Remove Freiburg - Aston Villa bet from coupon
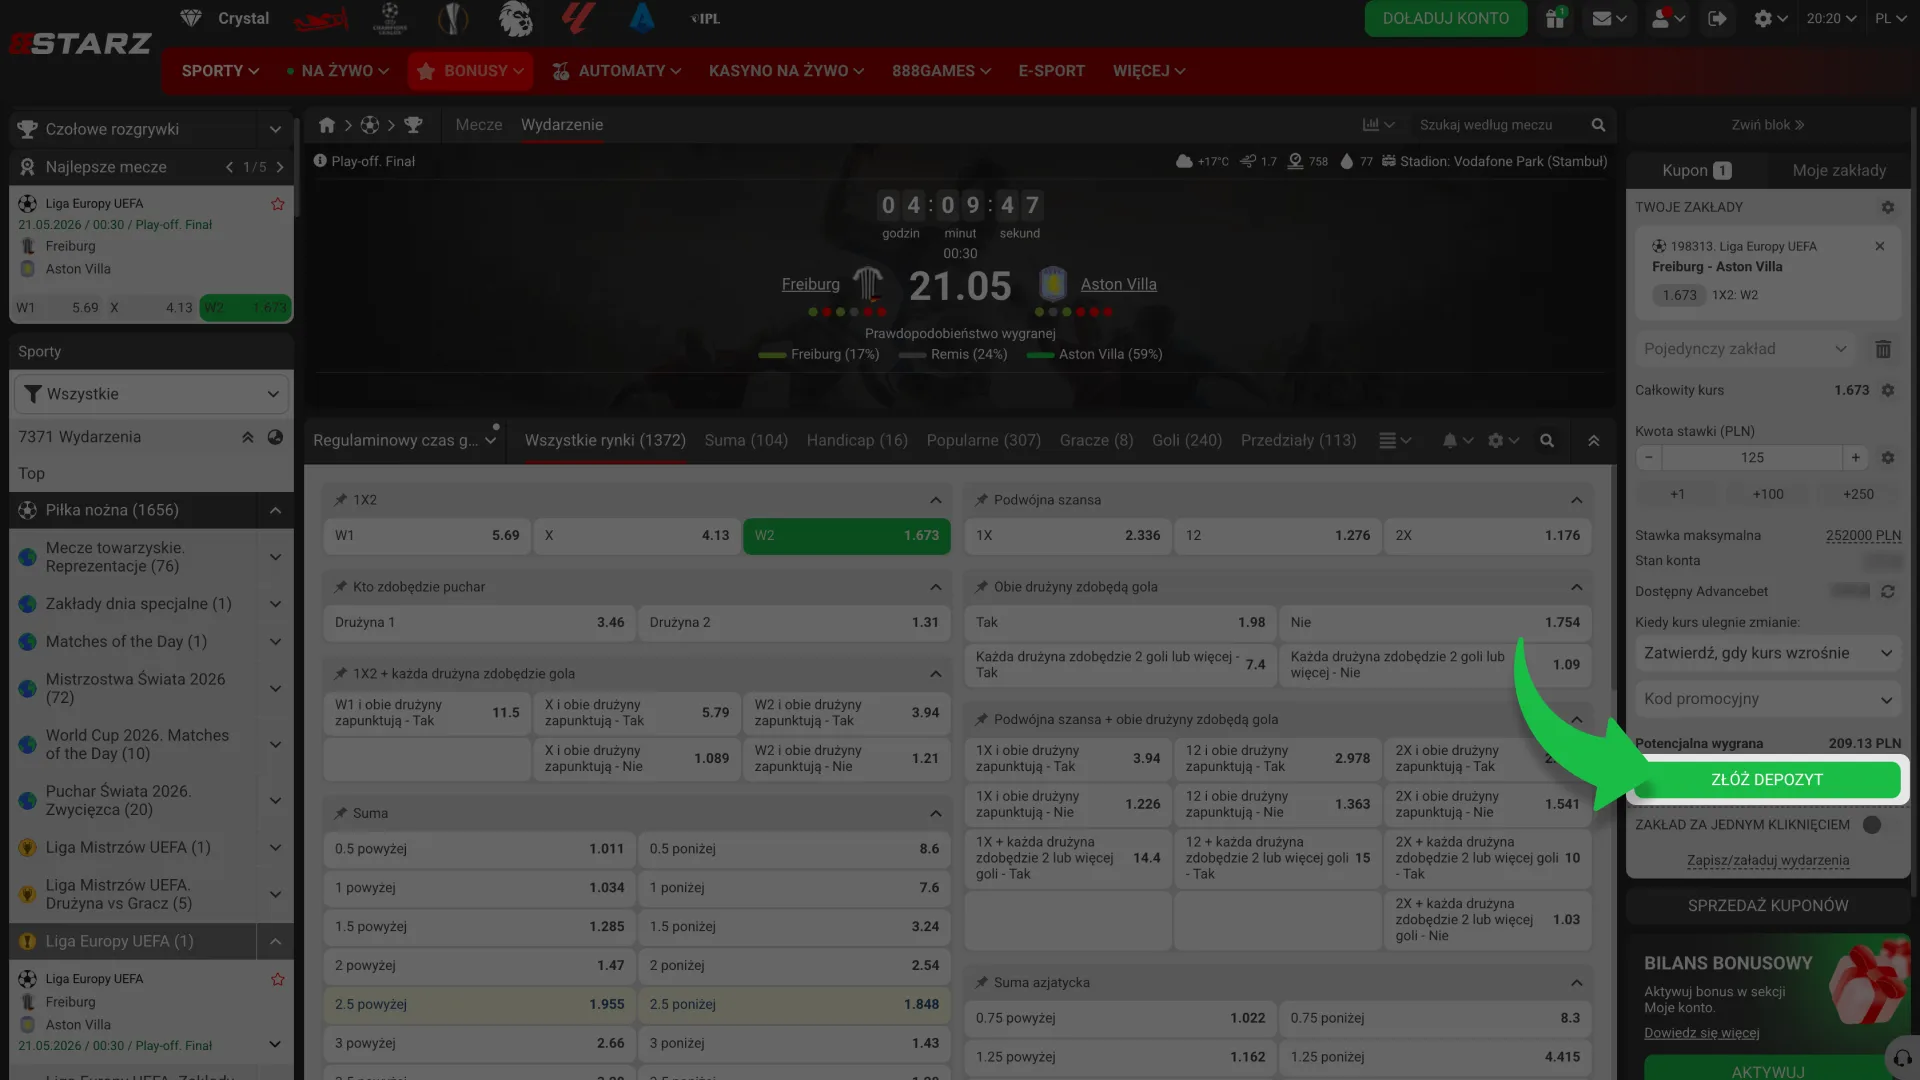The height and width of the screenshot is (1080, 1920). click(x=1880, y=246)
